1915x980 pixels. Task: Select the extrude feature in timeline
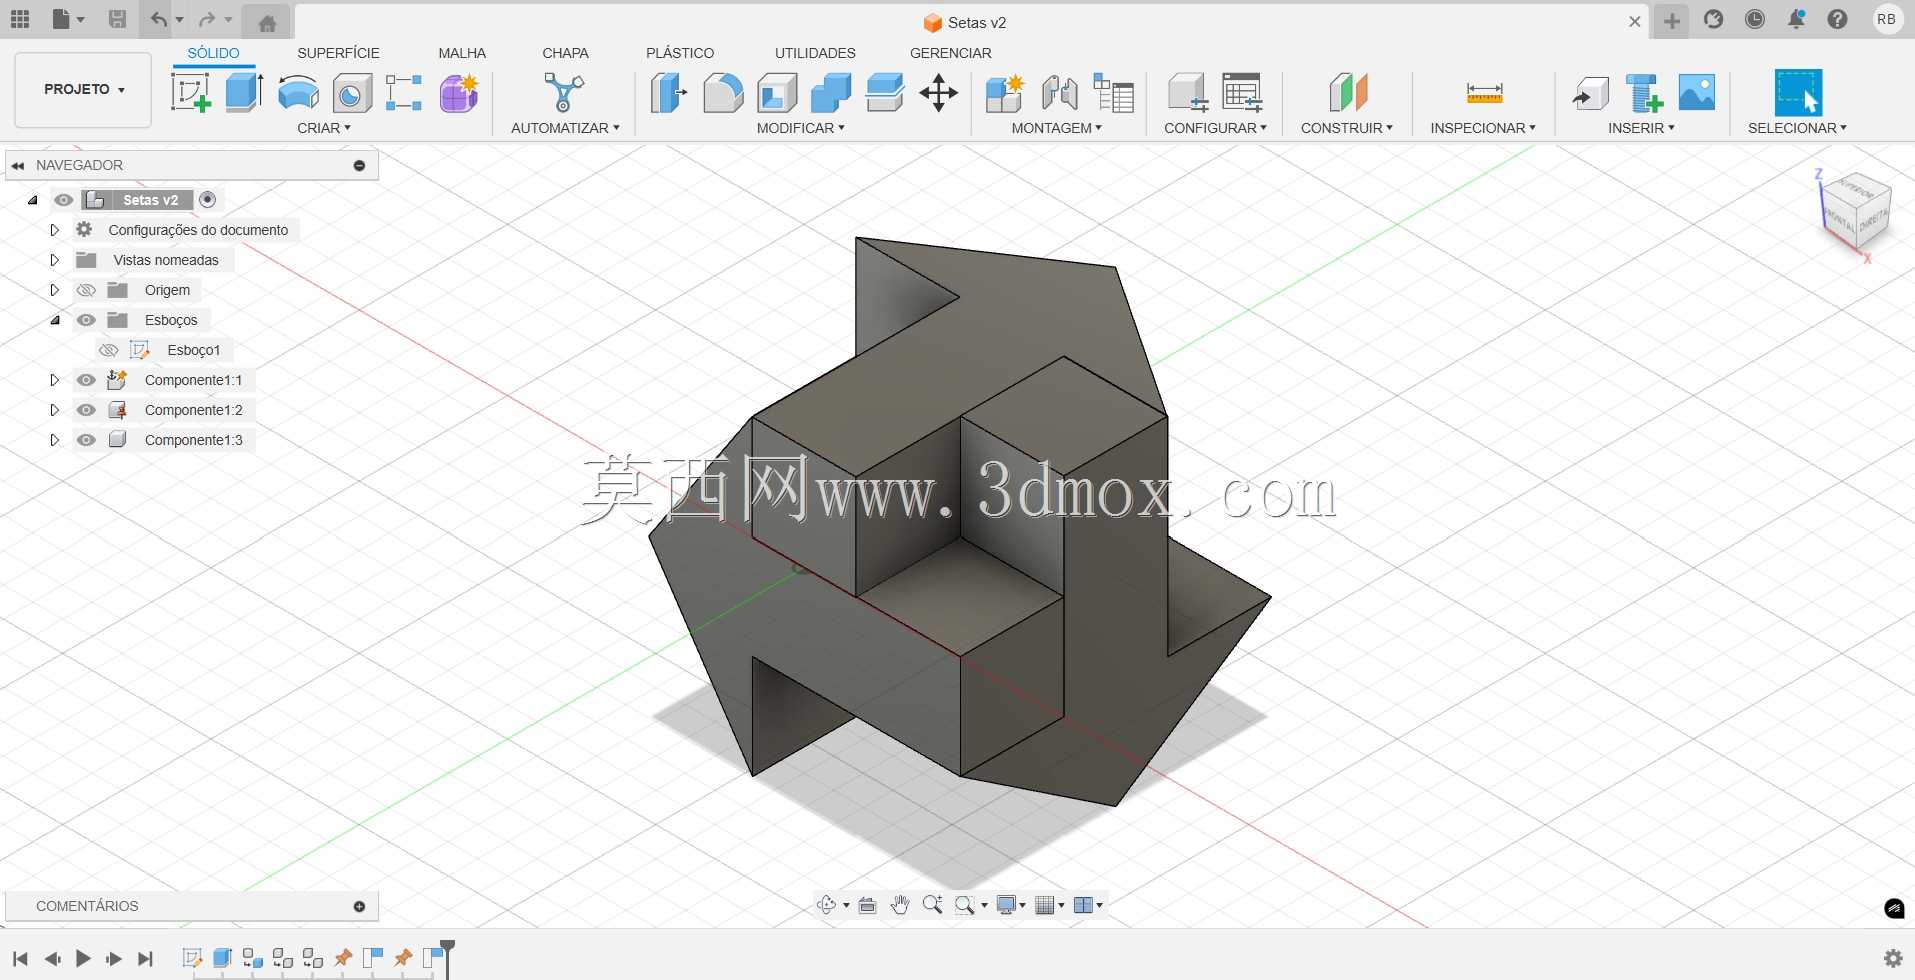tap(222, 958)
